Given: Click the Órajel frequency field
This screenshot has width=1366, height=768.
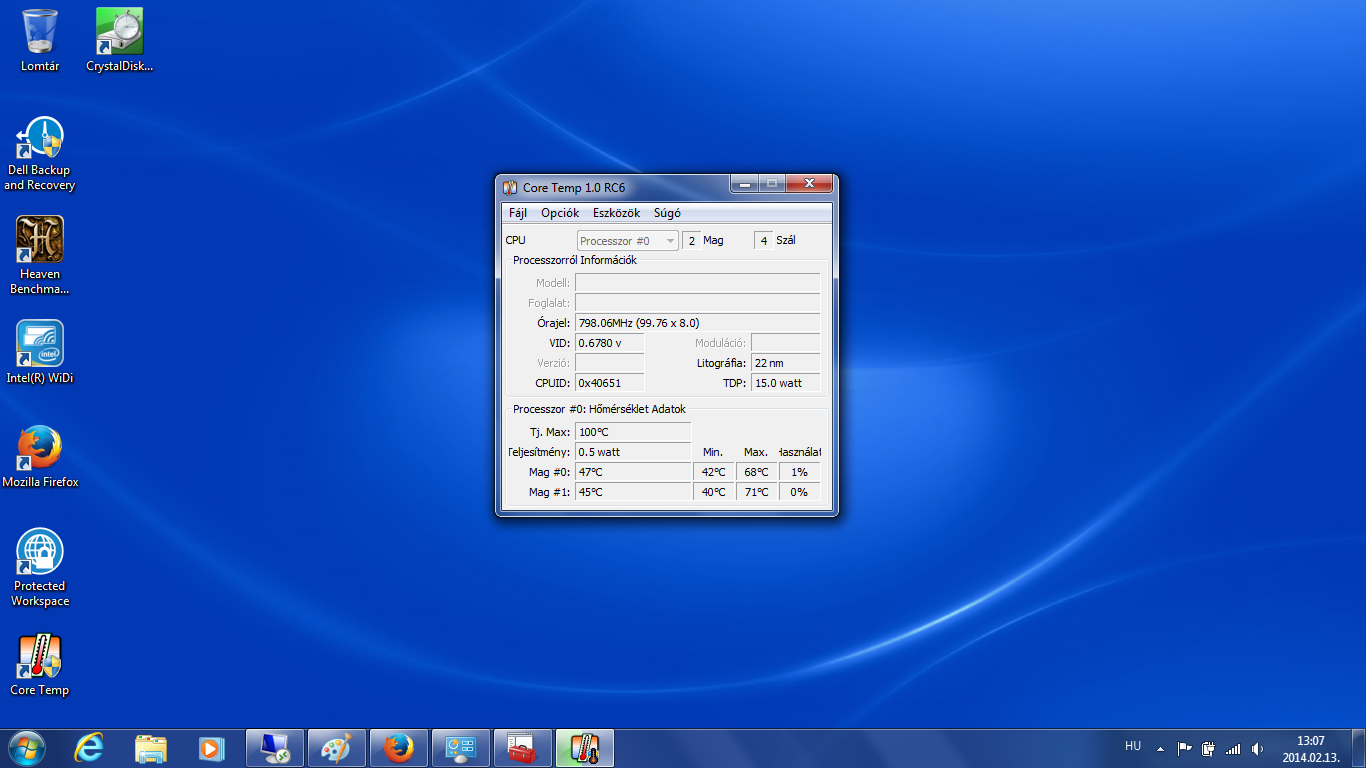Looking at the screenshot, I should pos(697,323).
